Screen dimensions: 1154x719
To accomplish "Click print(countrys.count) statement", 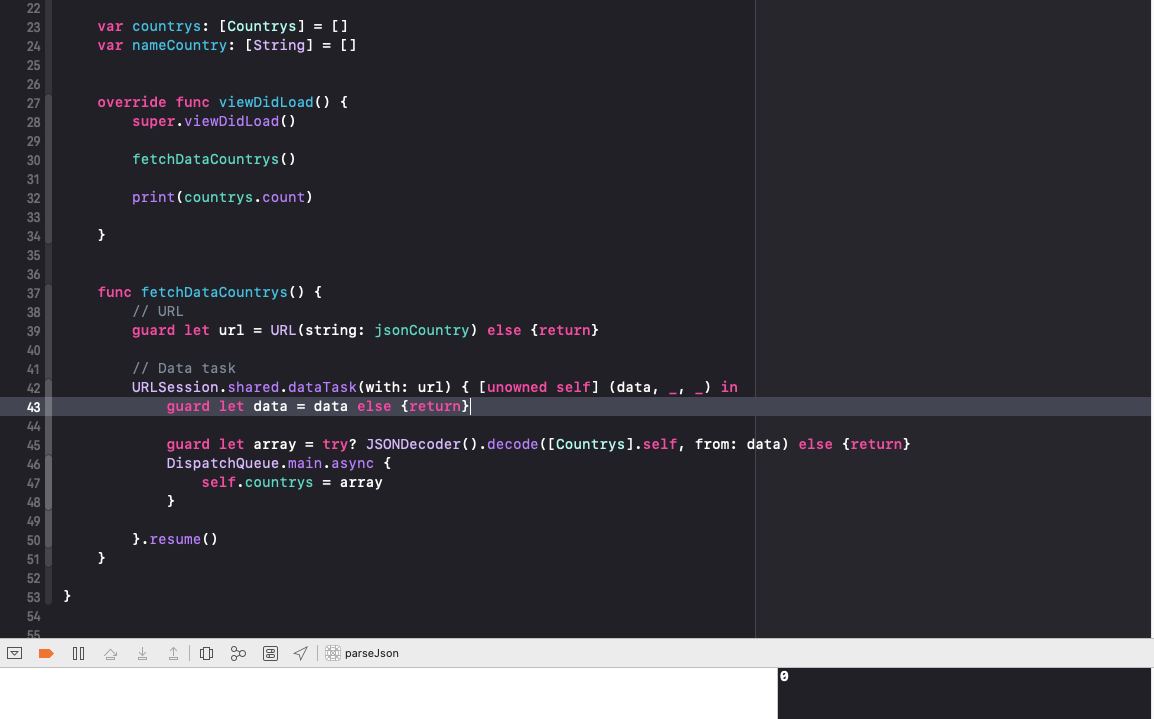I will 222,197.
